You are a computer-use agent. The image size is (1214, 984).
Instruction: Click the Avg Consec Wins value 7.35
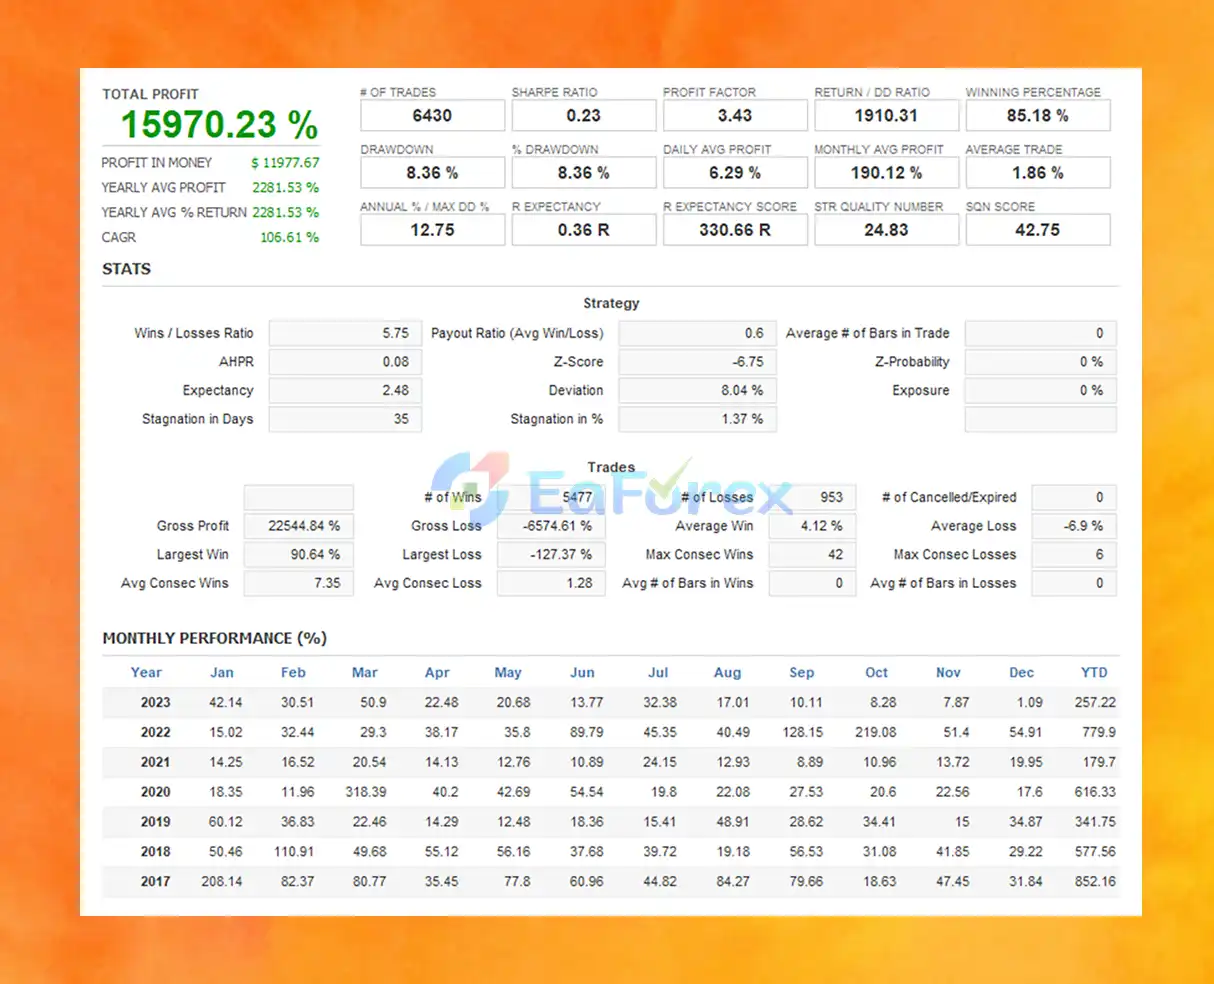[299, 583]
